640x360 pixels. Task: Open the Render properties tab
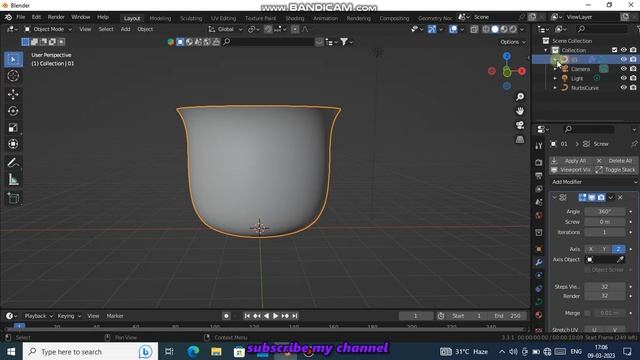tap(539, 162)
